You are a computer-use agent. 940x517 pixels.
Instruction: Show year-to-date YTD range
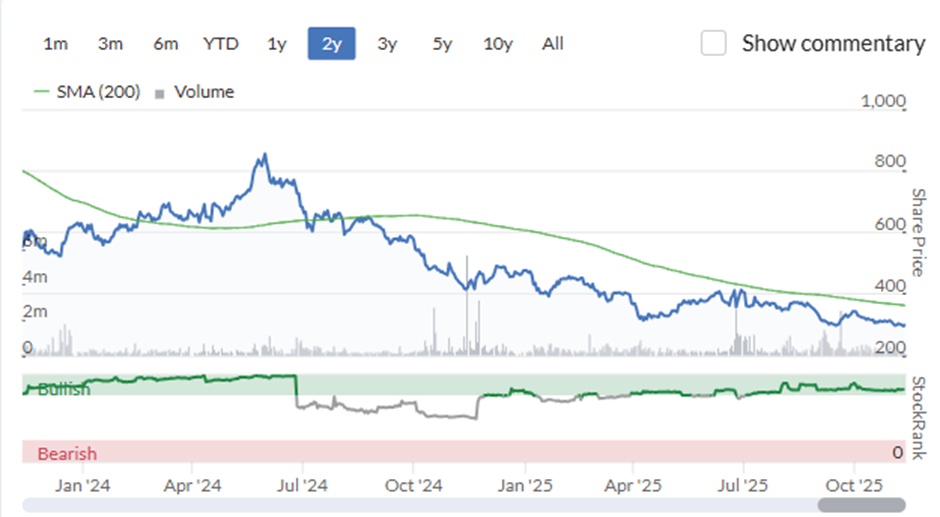pos(221,44)
